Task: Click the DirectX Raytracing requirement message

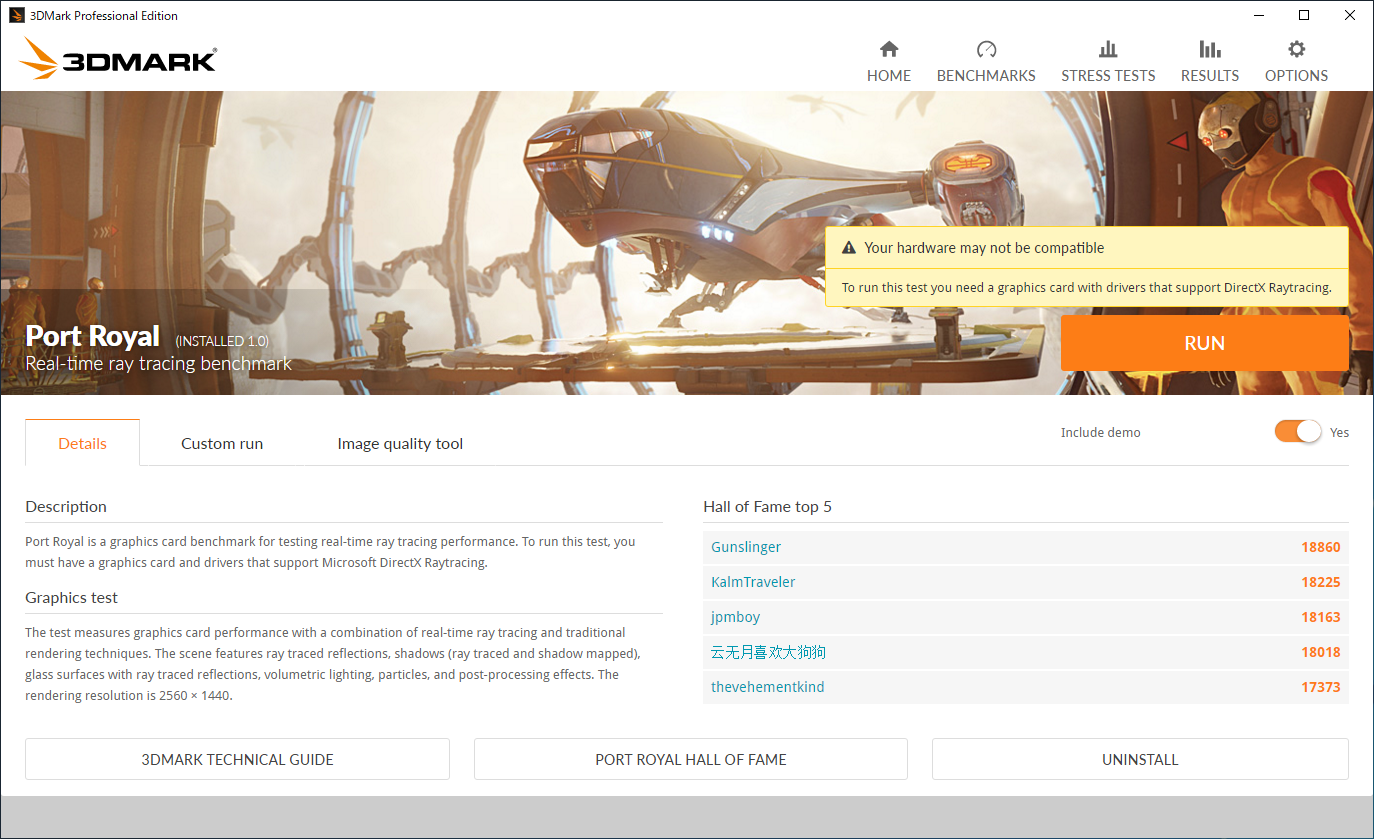Action: coord(1087,287)
